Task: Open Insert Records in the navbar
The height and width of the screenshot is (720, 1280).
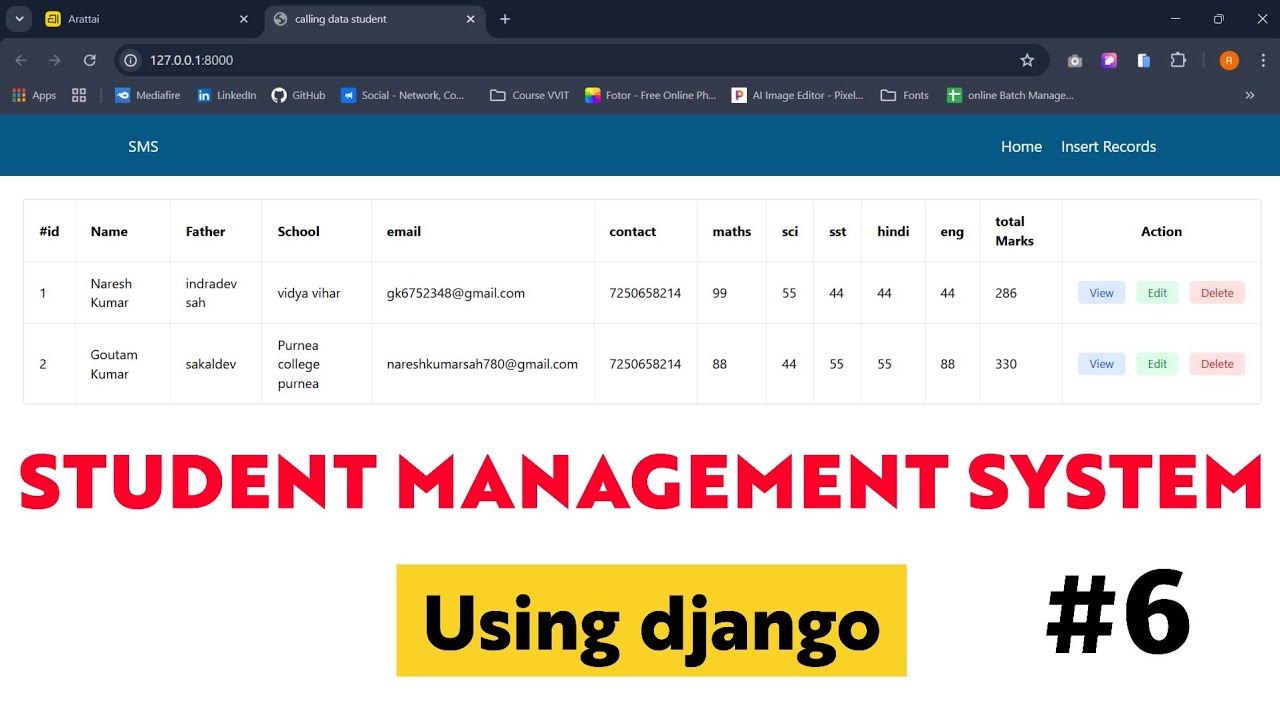Action: [1108, 147]
